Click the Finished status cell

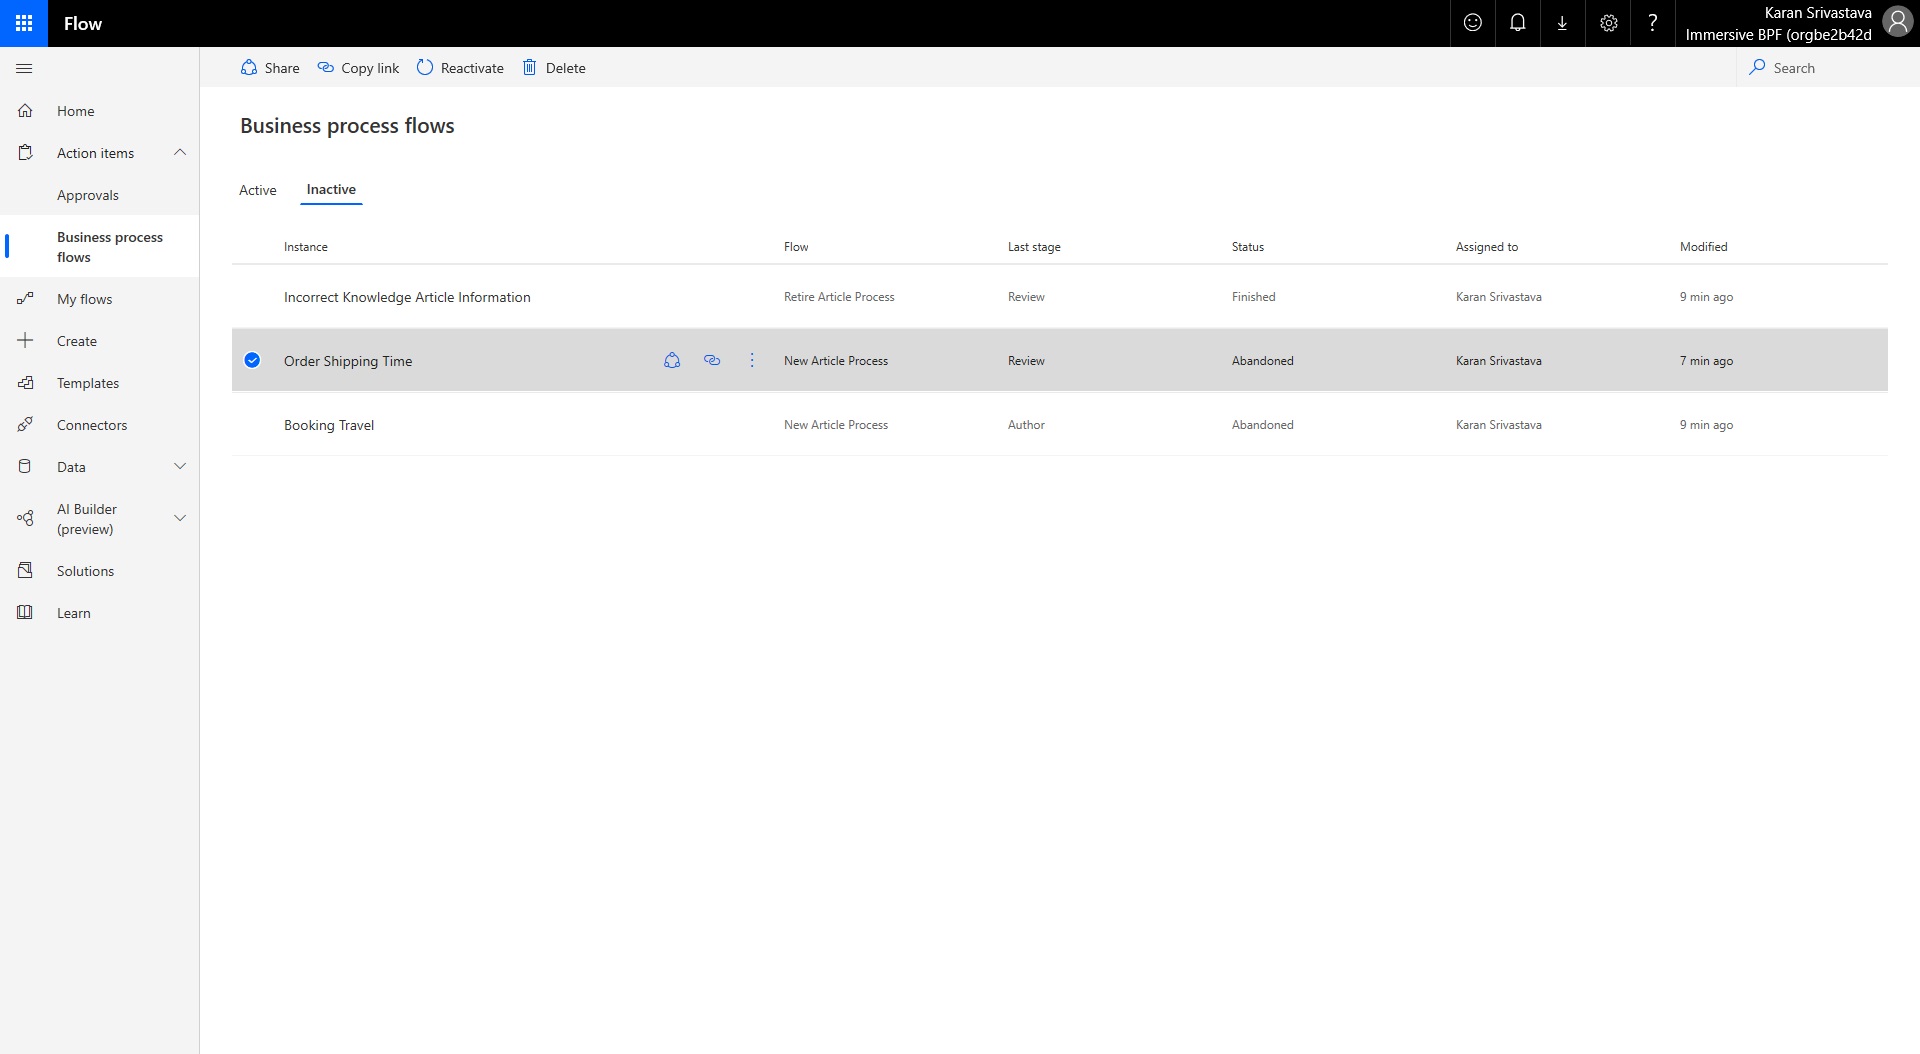(1254, 297)
